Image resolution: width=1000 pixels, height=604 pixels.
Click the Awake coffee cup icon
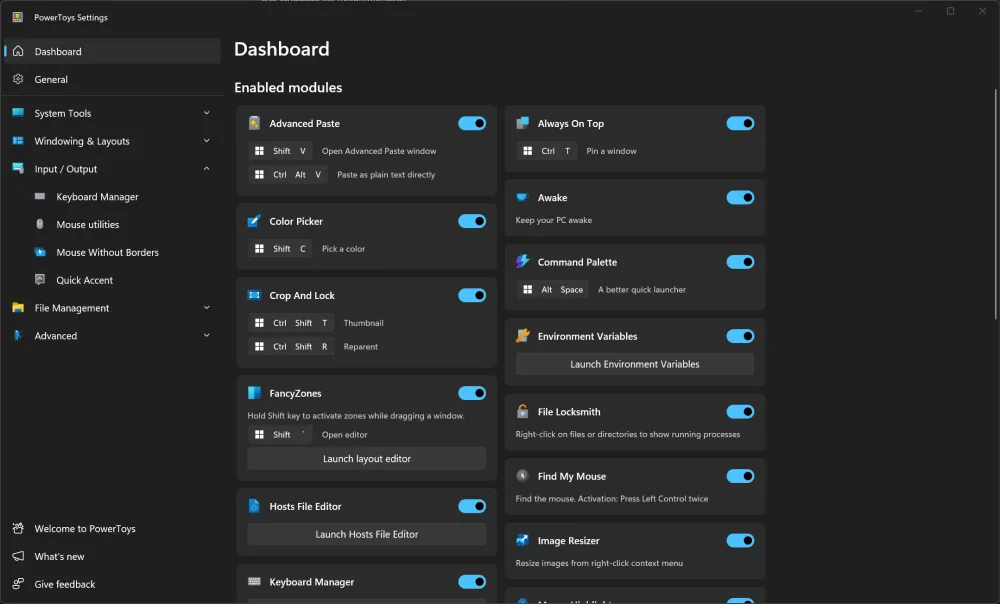(522, 198)
